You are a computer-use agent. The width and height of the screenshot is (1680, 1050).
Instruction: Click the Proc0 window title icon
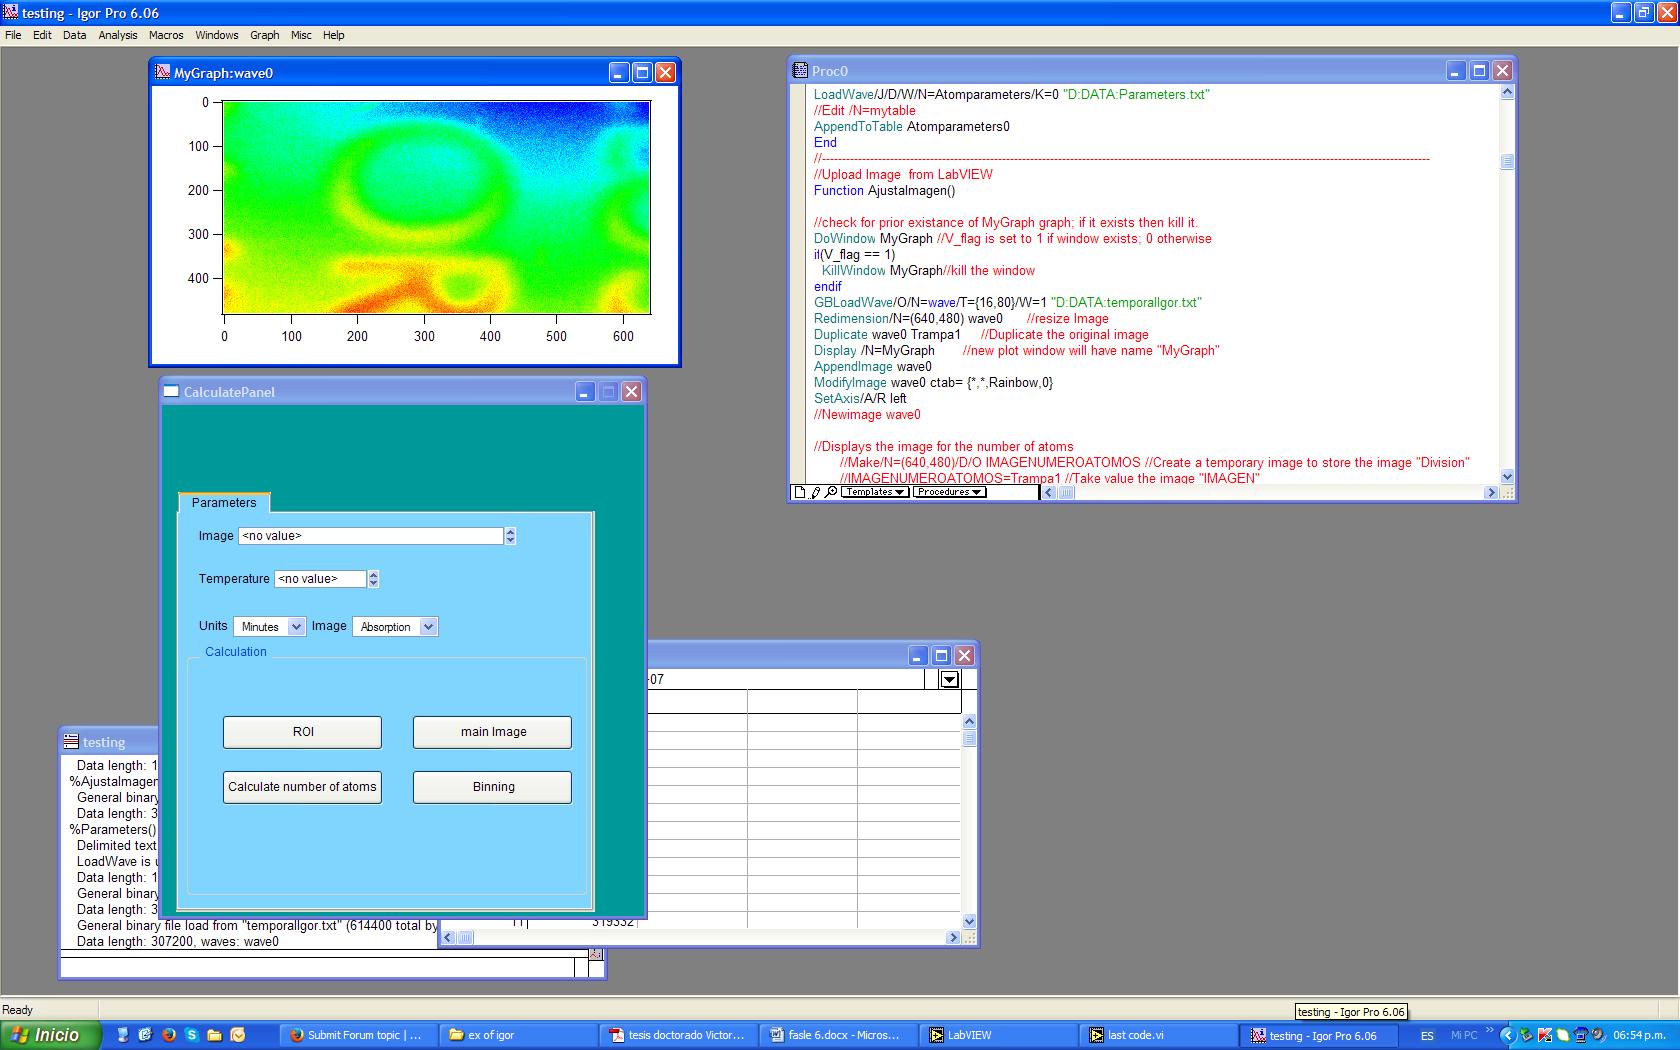(800, 71)
